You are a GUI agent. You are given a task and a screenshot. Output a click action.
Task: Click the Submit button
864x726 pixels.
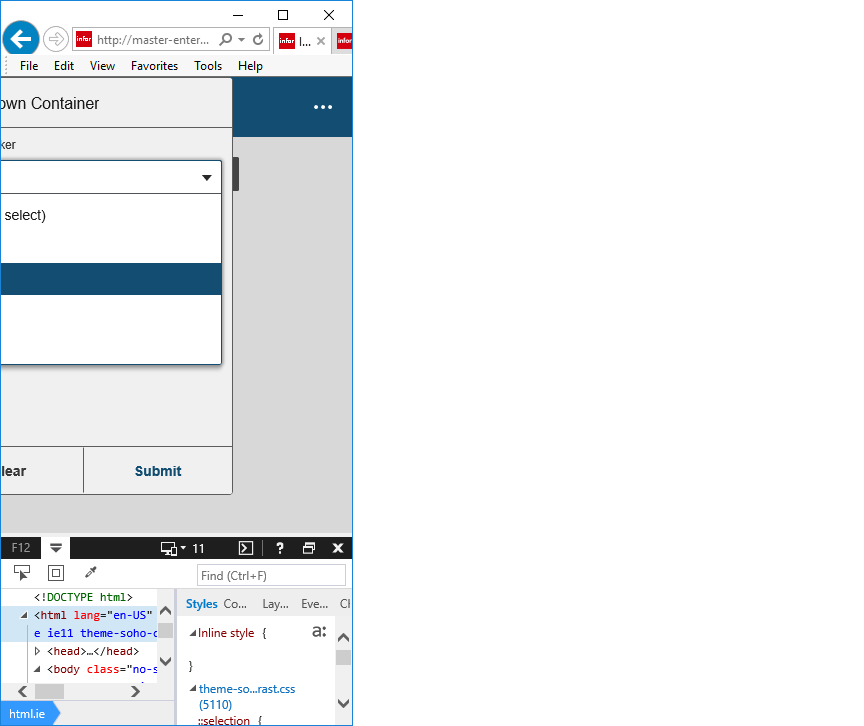[157, 470]
